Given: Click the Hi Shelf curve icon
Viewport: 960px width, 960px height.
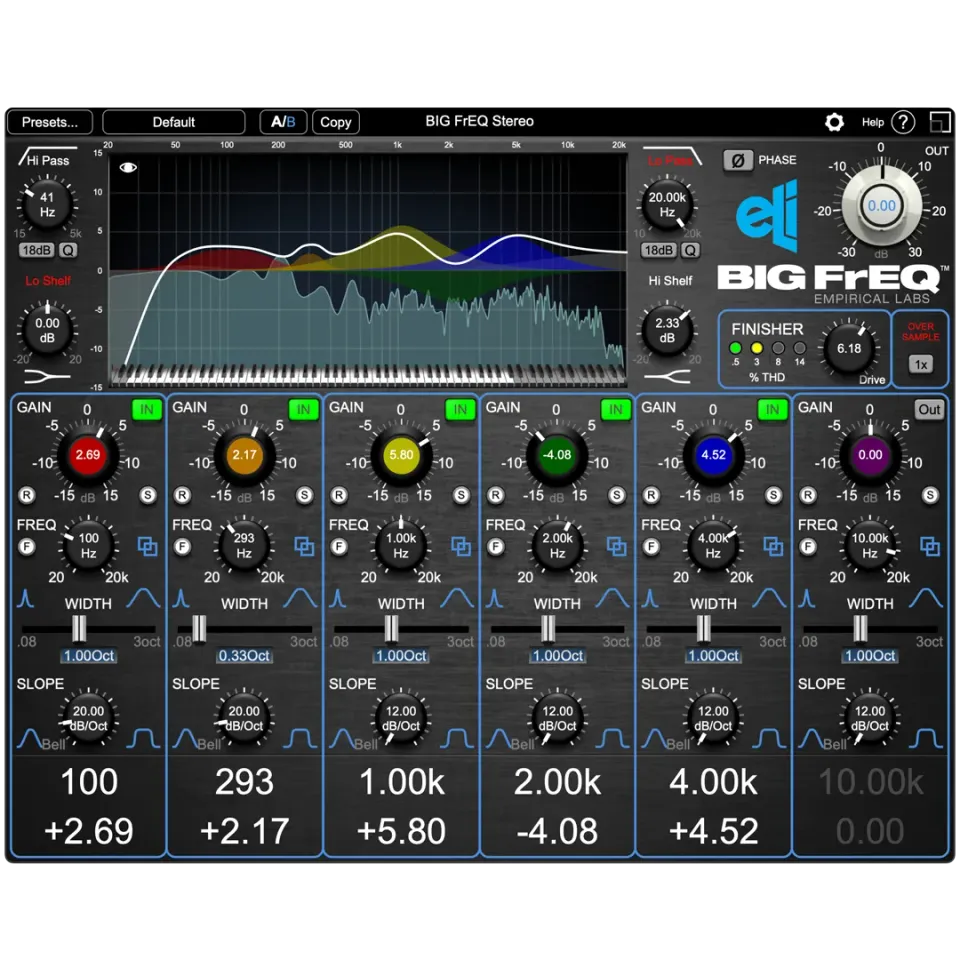Looking at the screenshot, I should [x=667, y=377].
